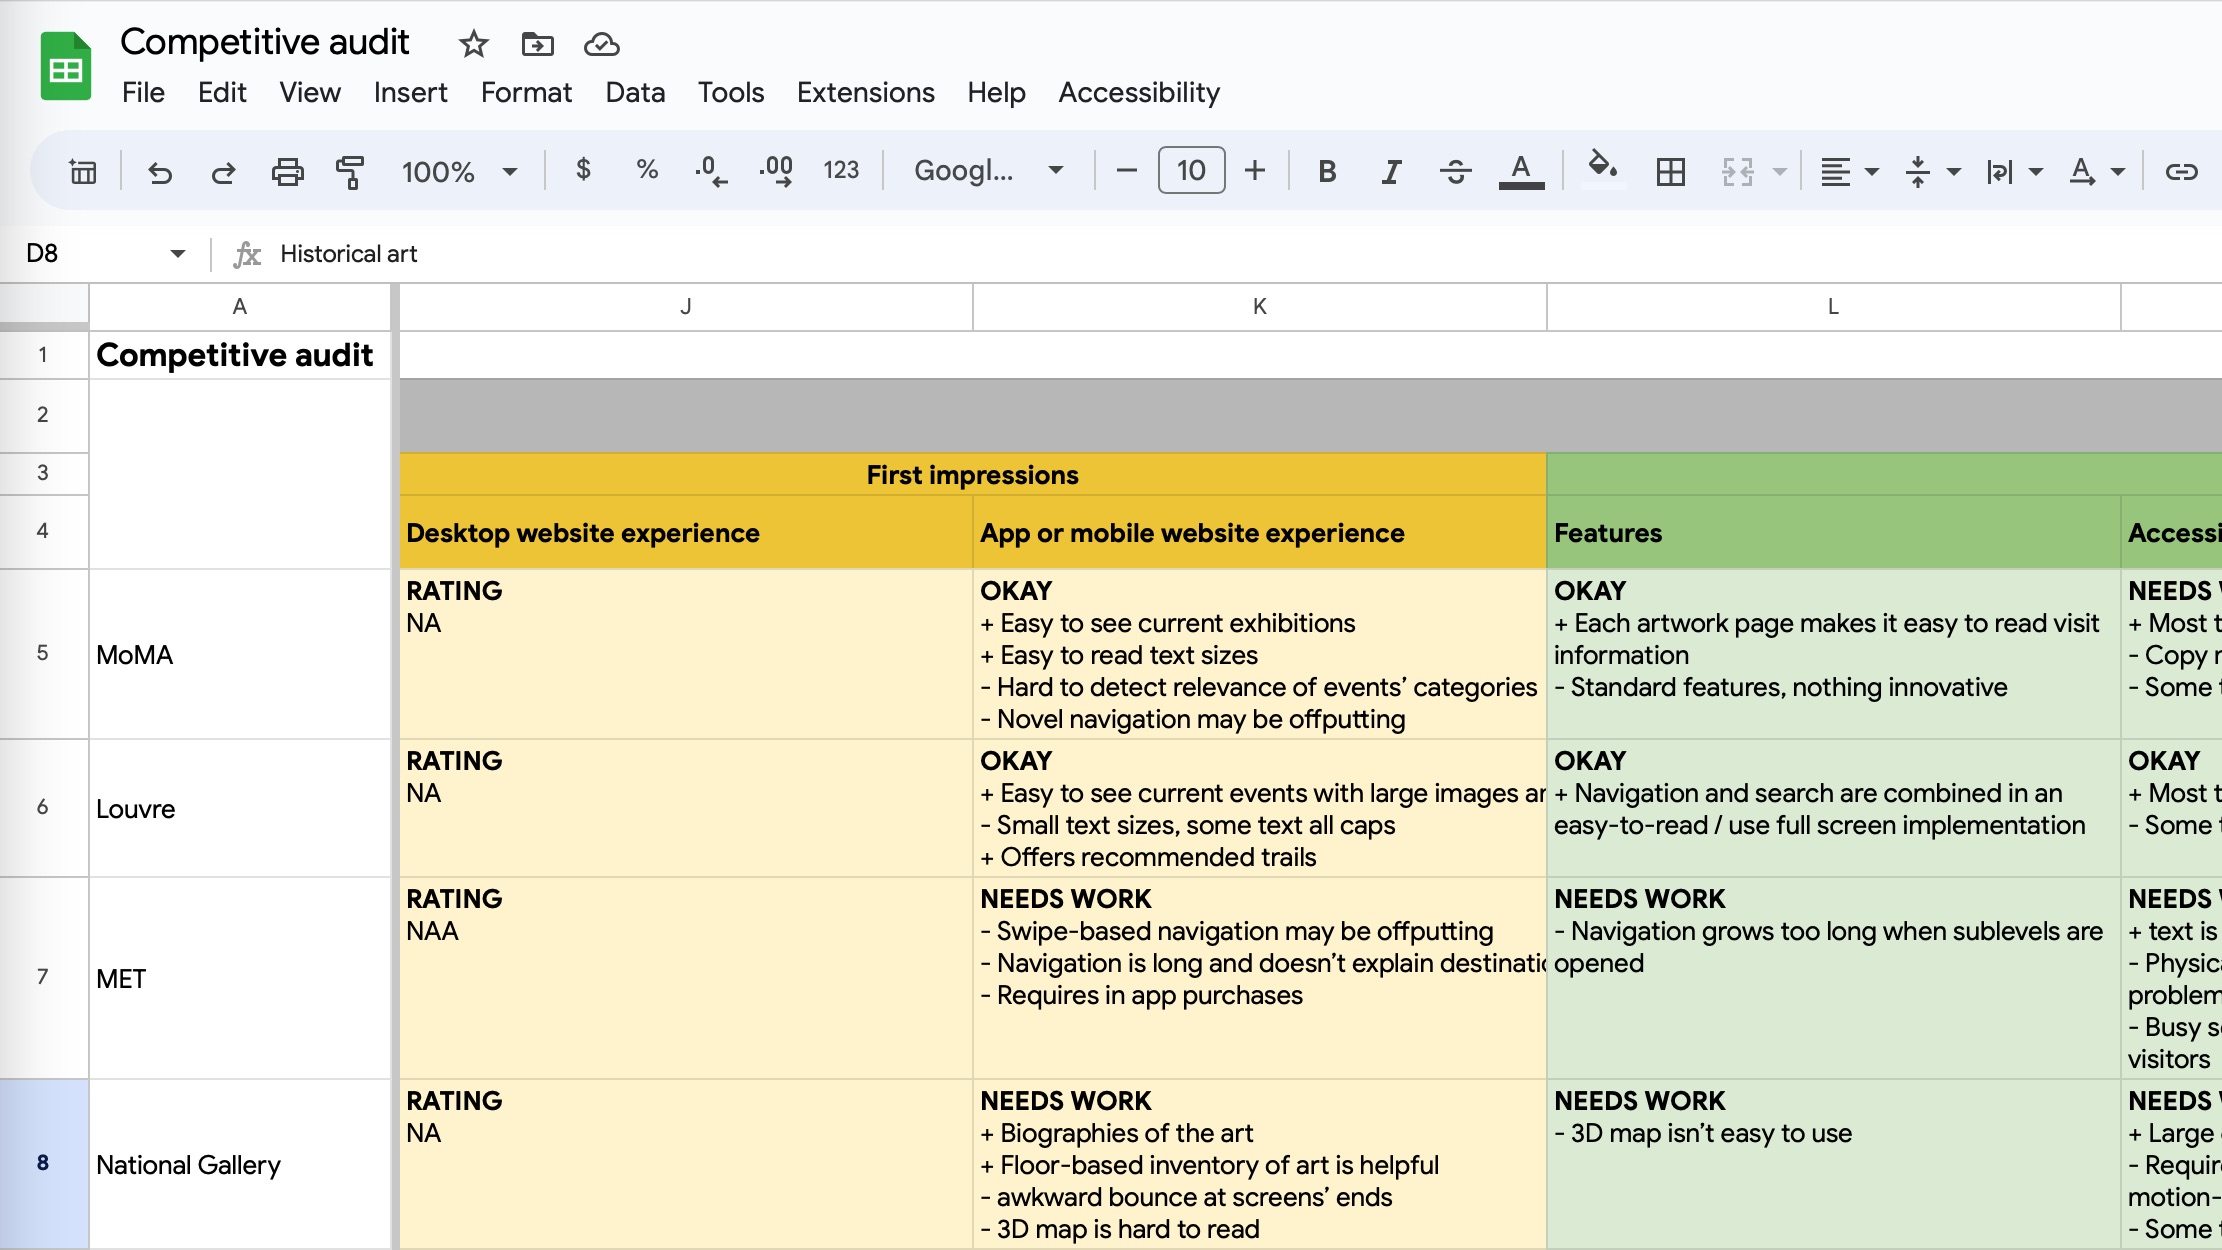Print the spreadsheet
This screenshot has height=1250, width=2222.
287,172
